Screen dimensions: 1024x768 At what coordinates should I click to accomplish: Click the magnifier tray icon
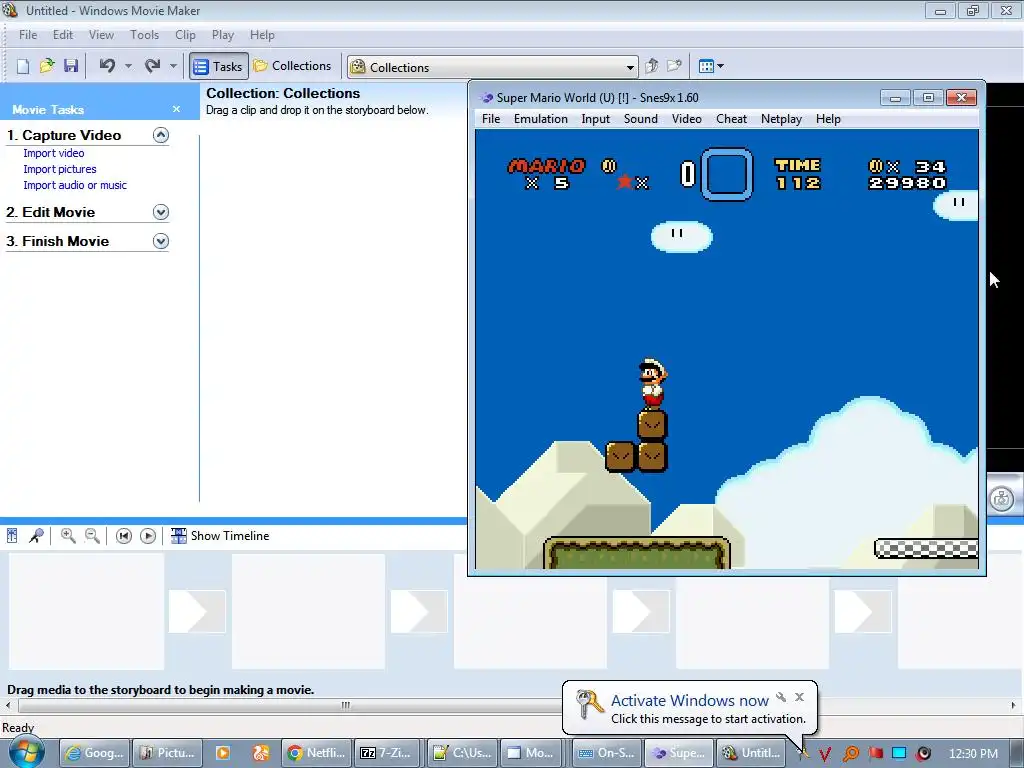point(850,754)
